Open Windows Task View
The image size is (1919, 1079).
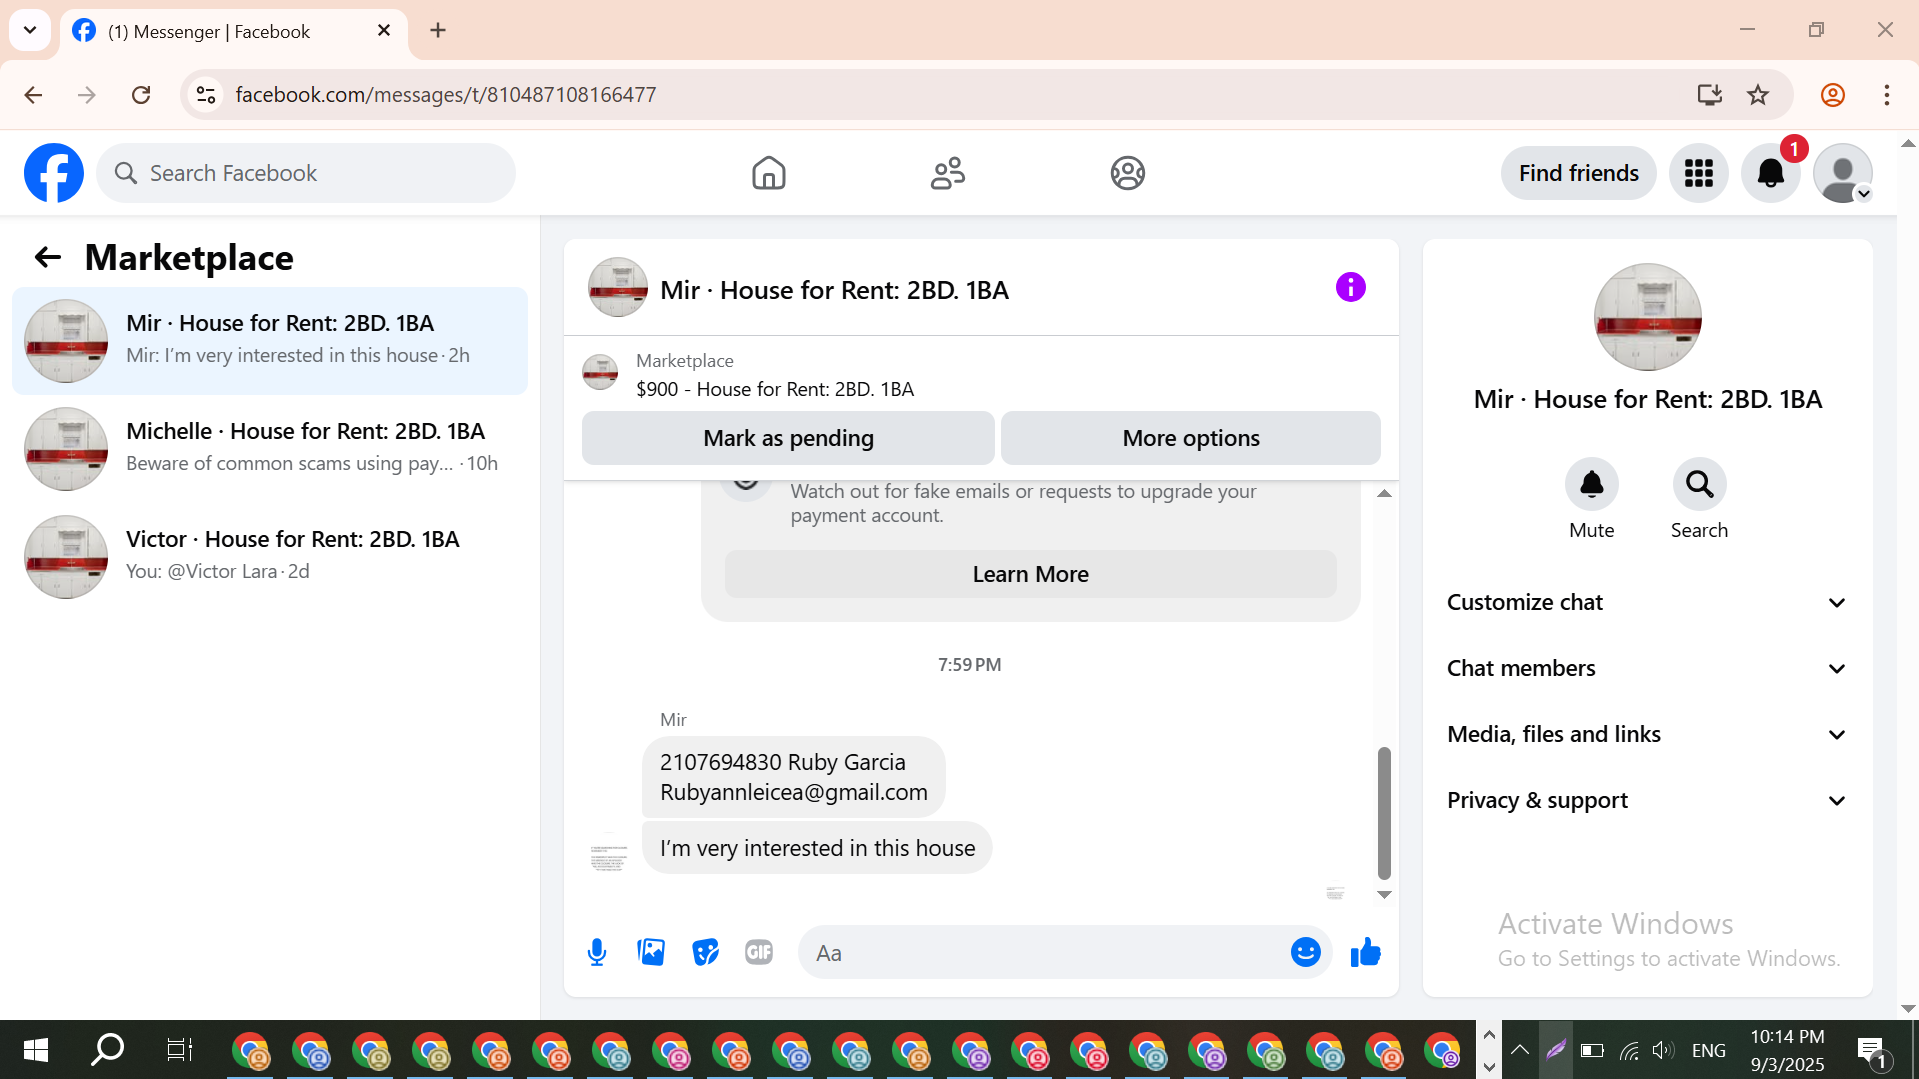[179, 1050]
